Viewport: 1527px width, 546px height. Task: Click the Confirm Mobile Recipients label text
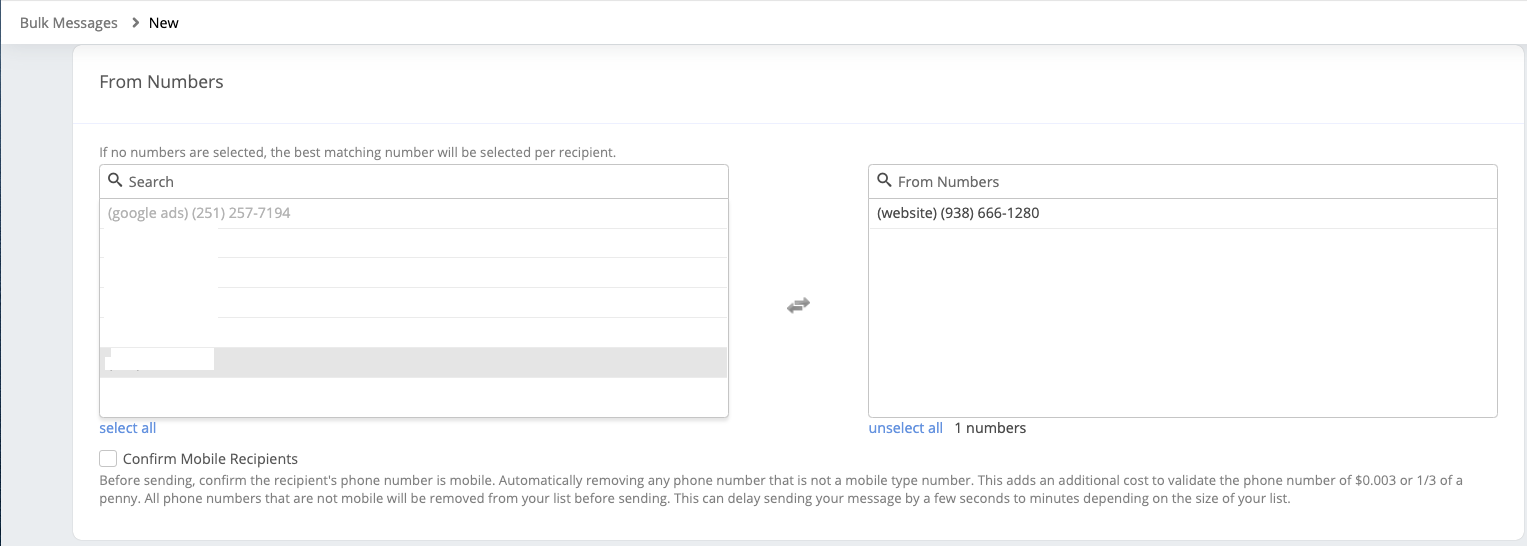tap(210, 459)
